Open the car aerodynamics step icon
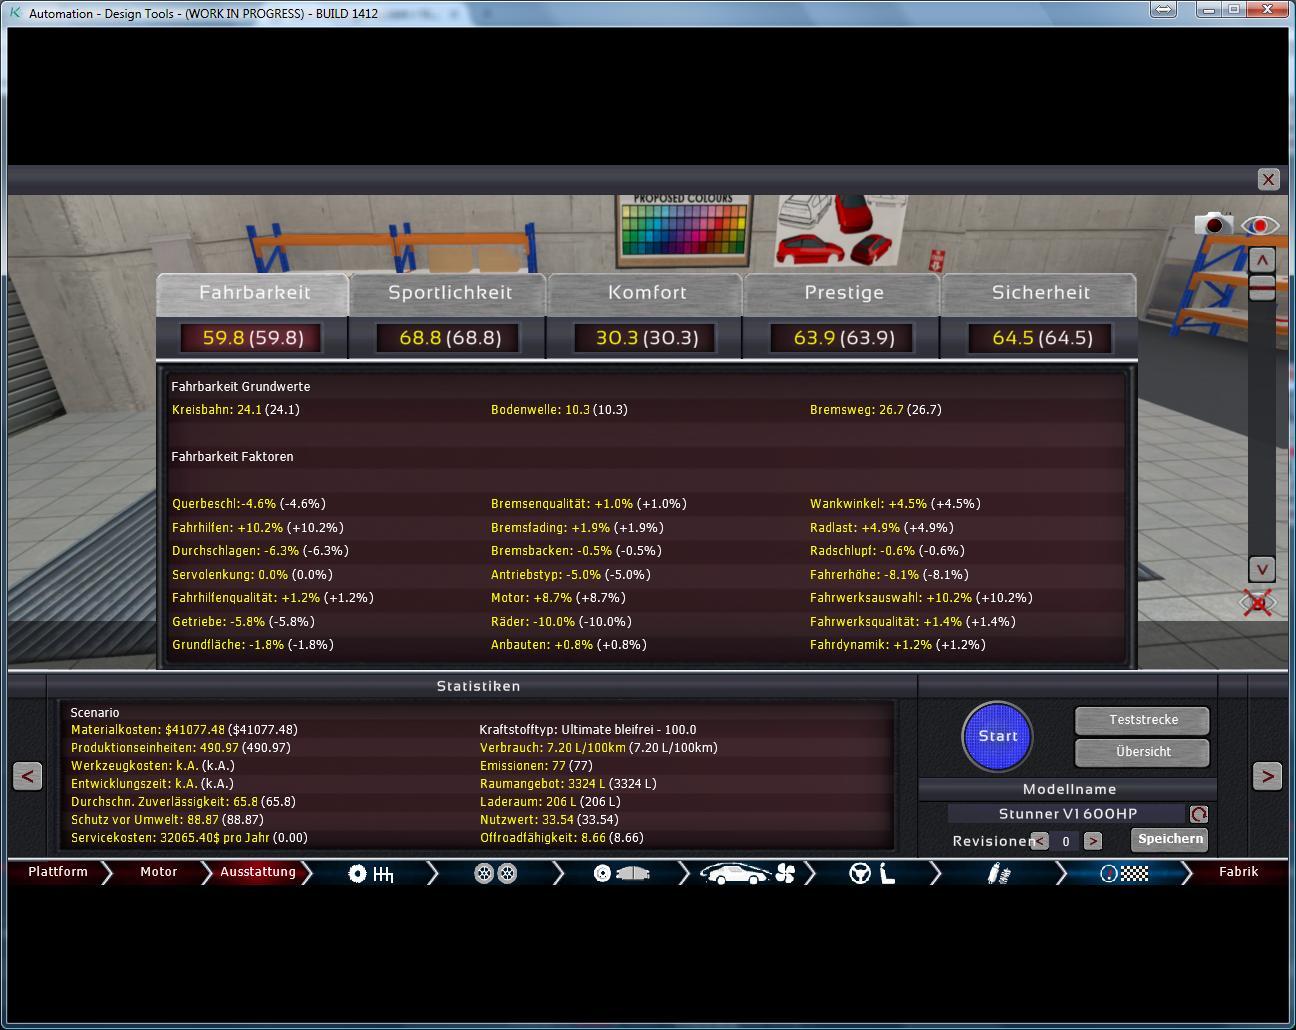Screen dimensions: 1296x1030 pos(746,874)
